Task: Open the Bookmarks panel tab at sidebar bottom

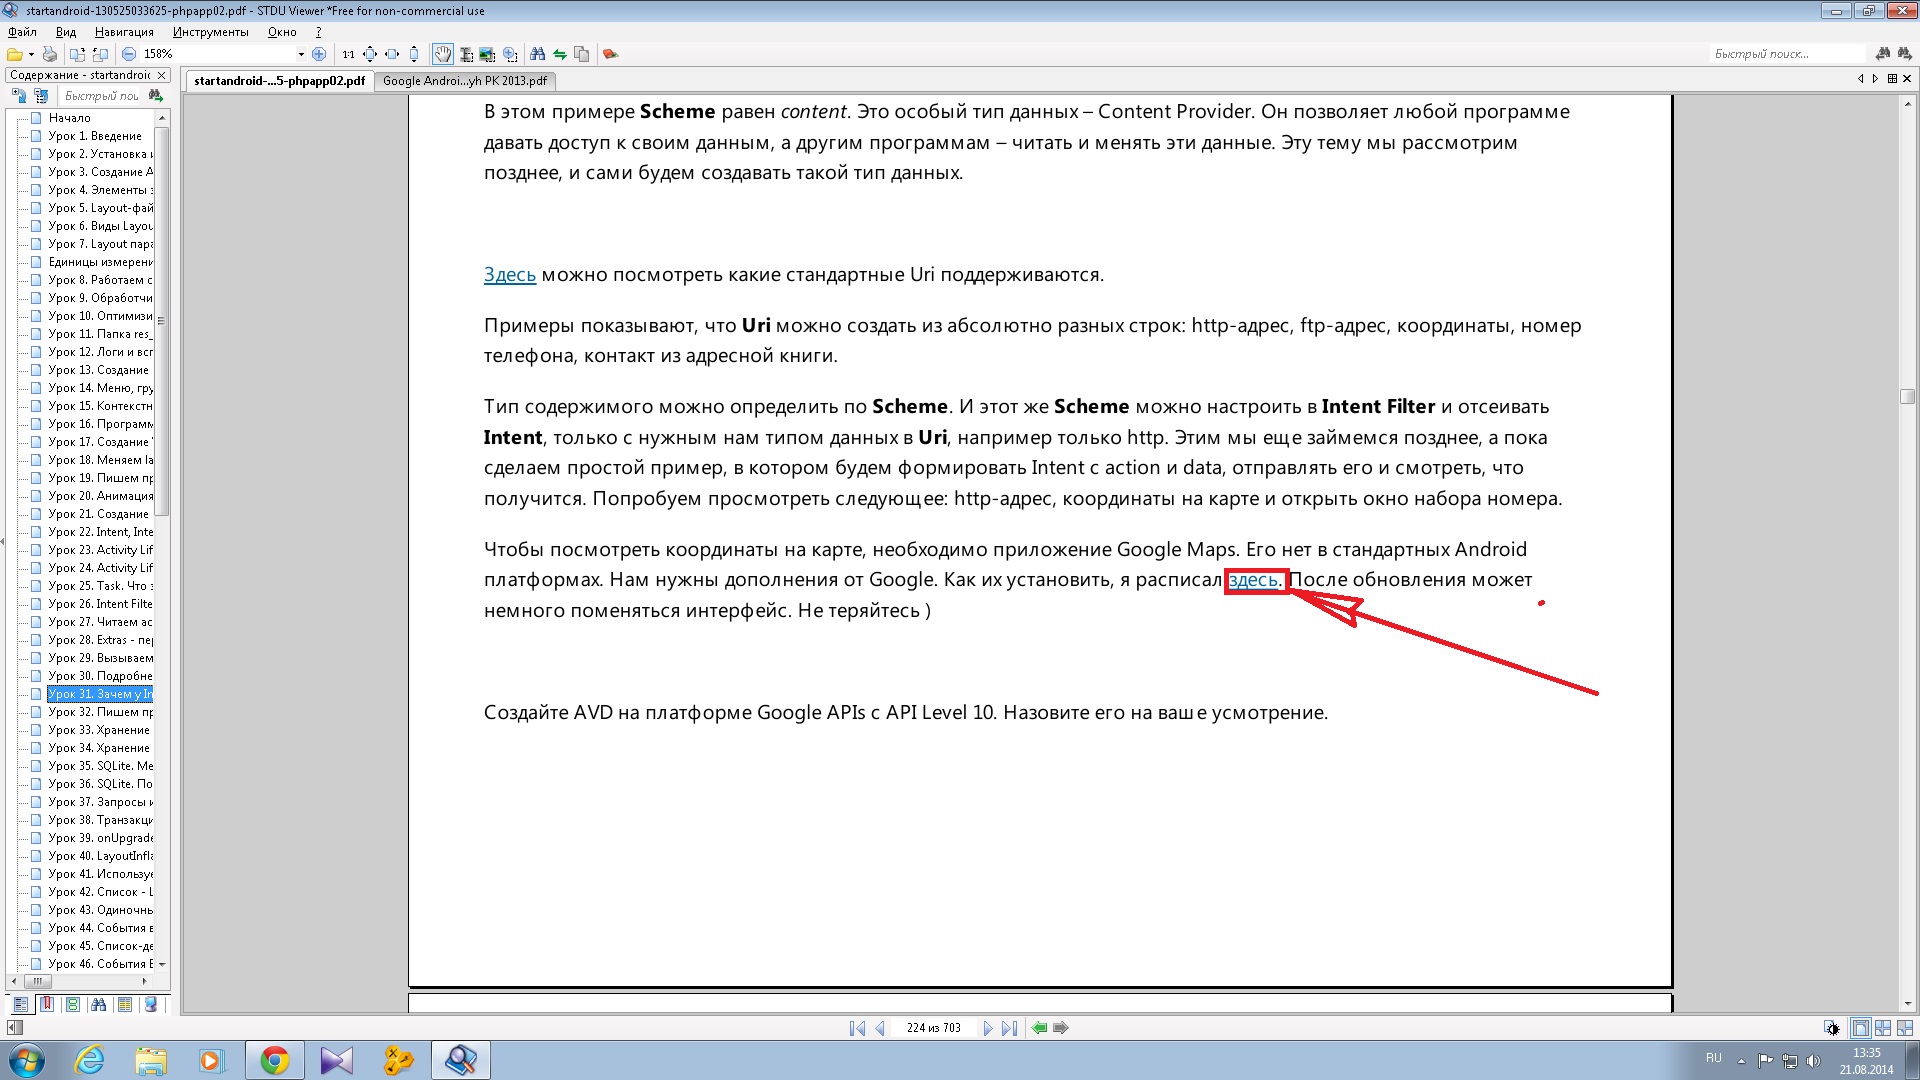Action: 46,1004
